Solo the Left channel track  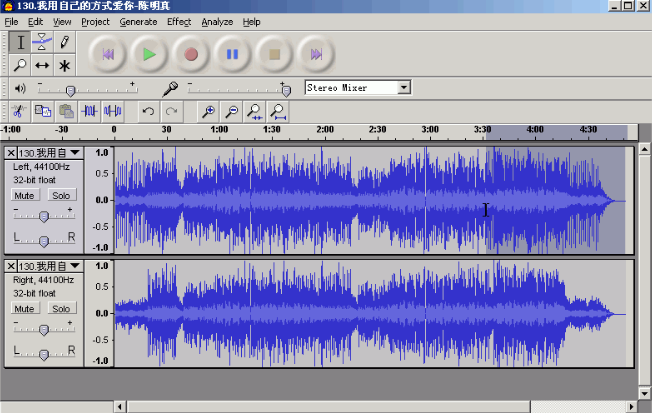(61, 195)
